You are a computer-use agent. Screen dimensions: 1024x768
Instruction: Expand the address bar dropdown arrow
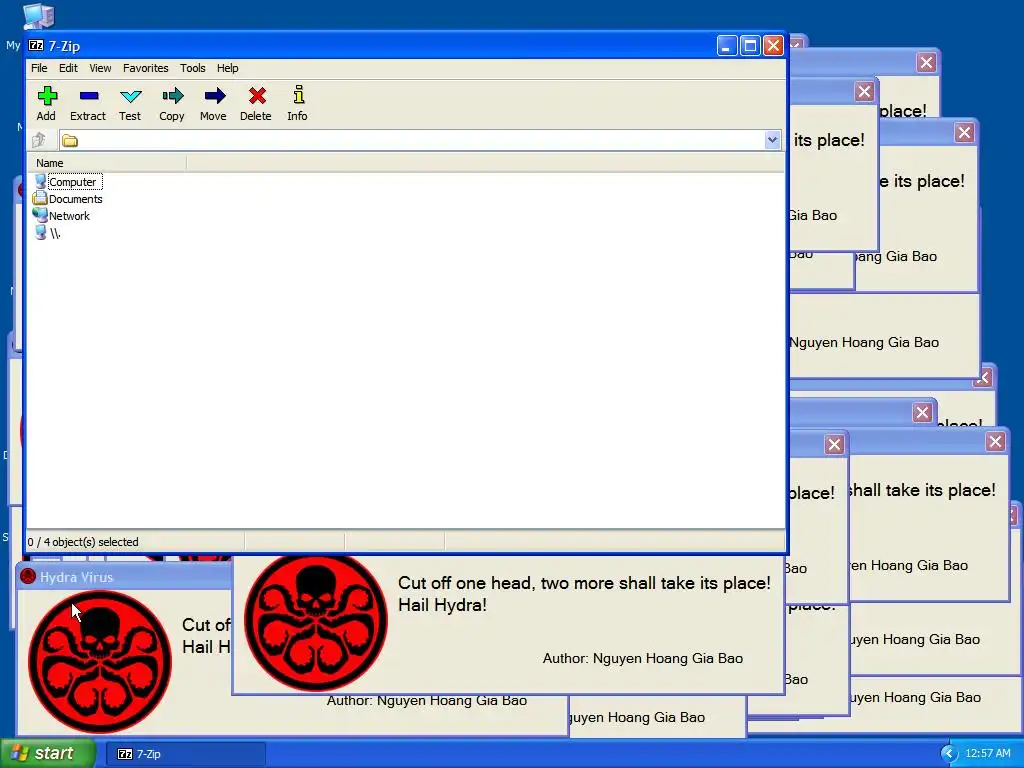tap(772, 140)
